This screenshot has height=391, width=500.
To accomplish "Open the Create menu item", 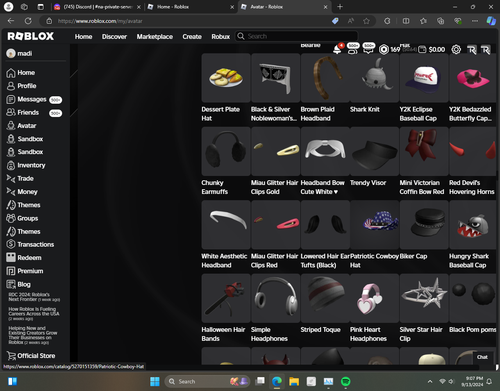I will 192,37.
